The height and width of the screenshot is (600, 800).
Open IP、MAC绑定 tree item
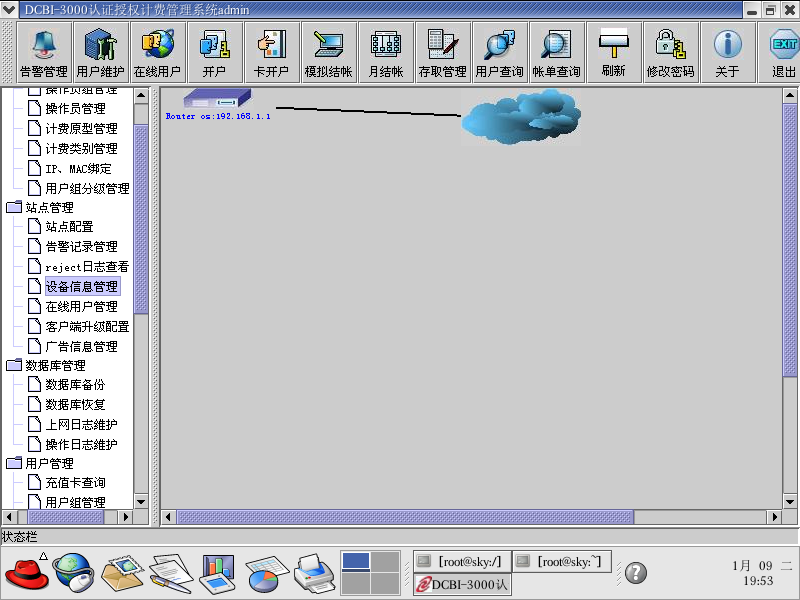click(78, 168)
